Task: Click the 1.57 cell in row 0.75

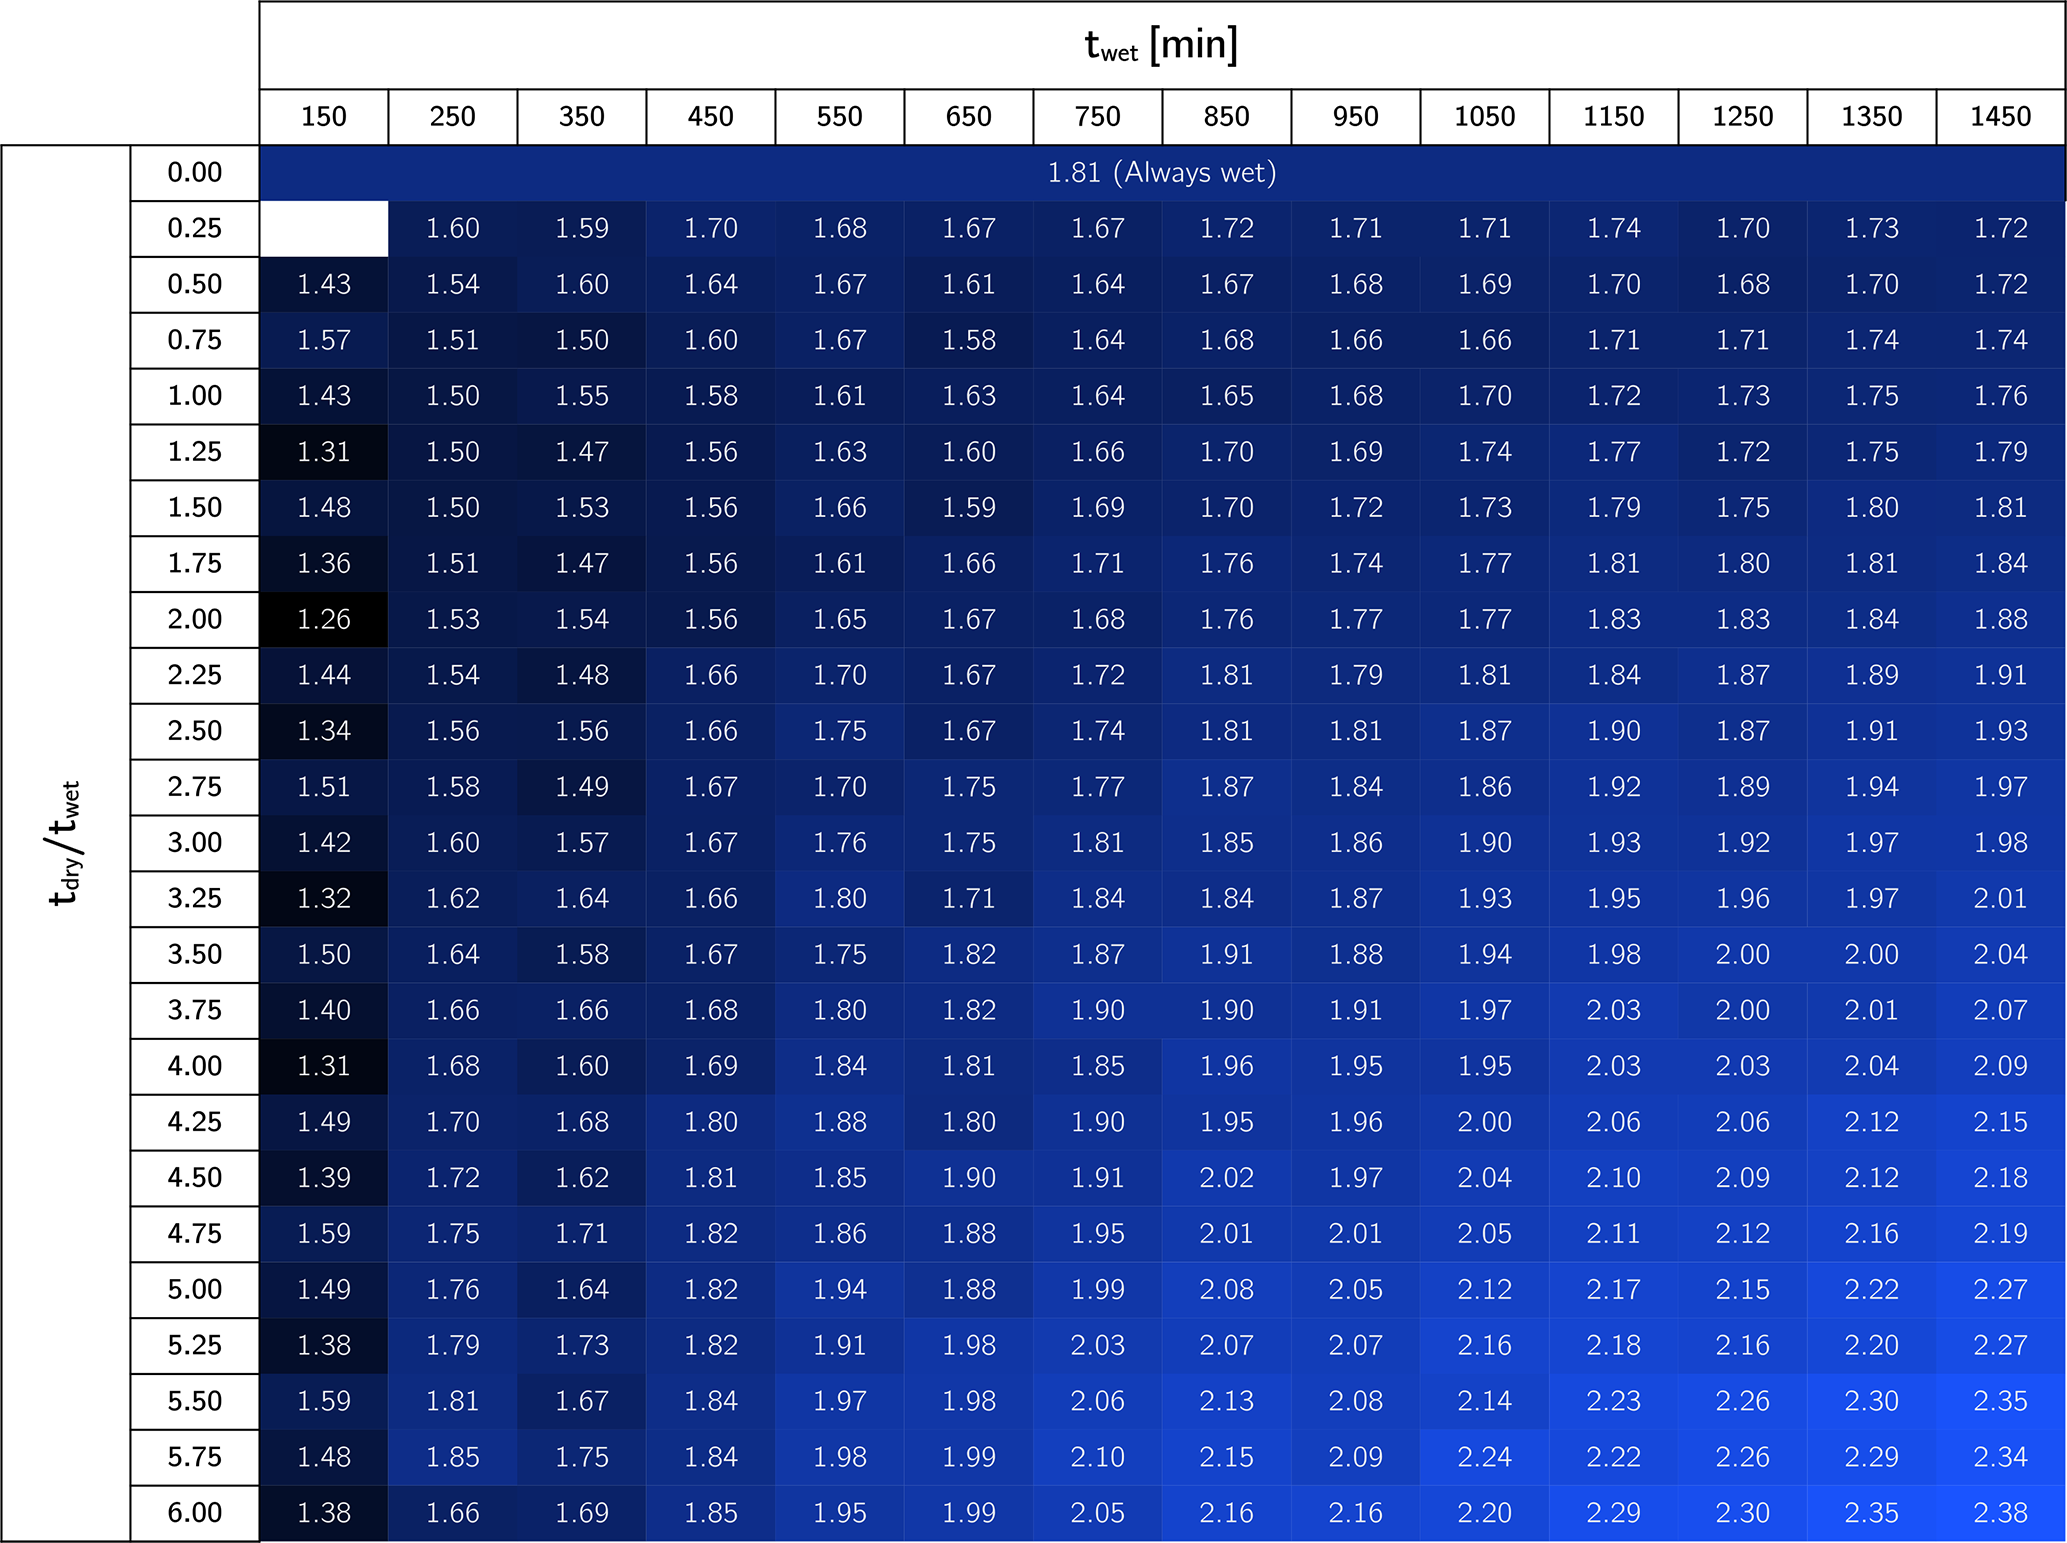Action: (324, 340)
